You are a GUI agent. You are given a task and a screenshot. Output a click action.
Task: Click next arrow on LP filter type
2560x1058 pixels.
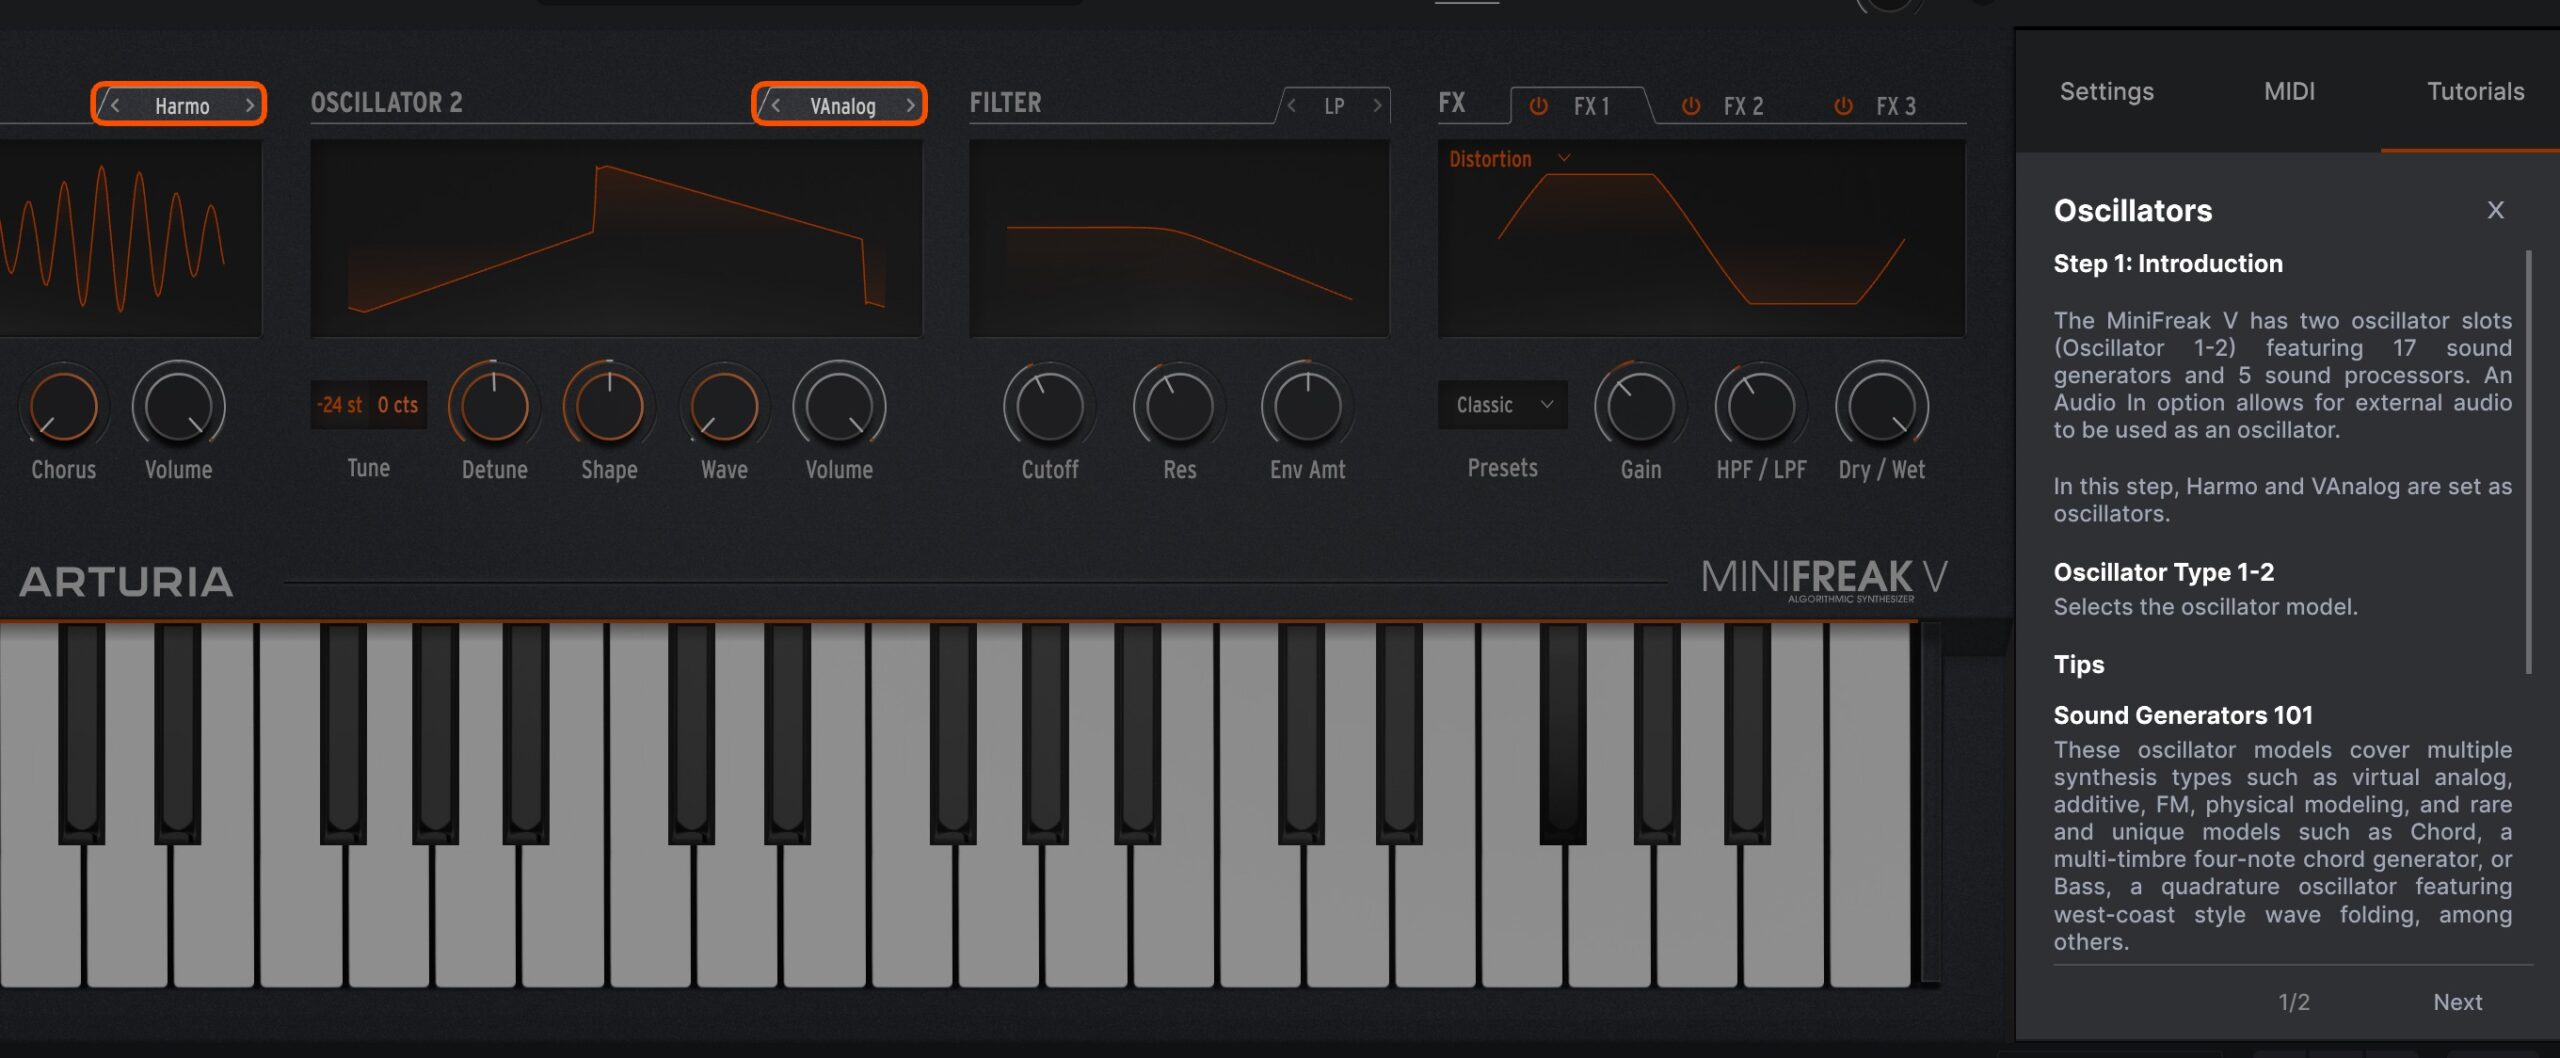[1377, 105]
